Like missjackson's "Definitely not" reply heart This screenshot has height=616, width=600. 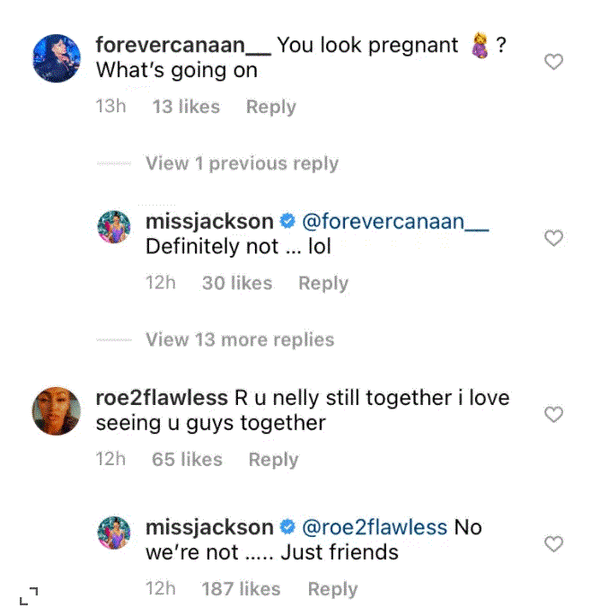(554, 238)
